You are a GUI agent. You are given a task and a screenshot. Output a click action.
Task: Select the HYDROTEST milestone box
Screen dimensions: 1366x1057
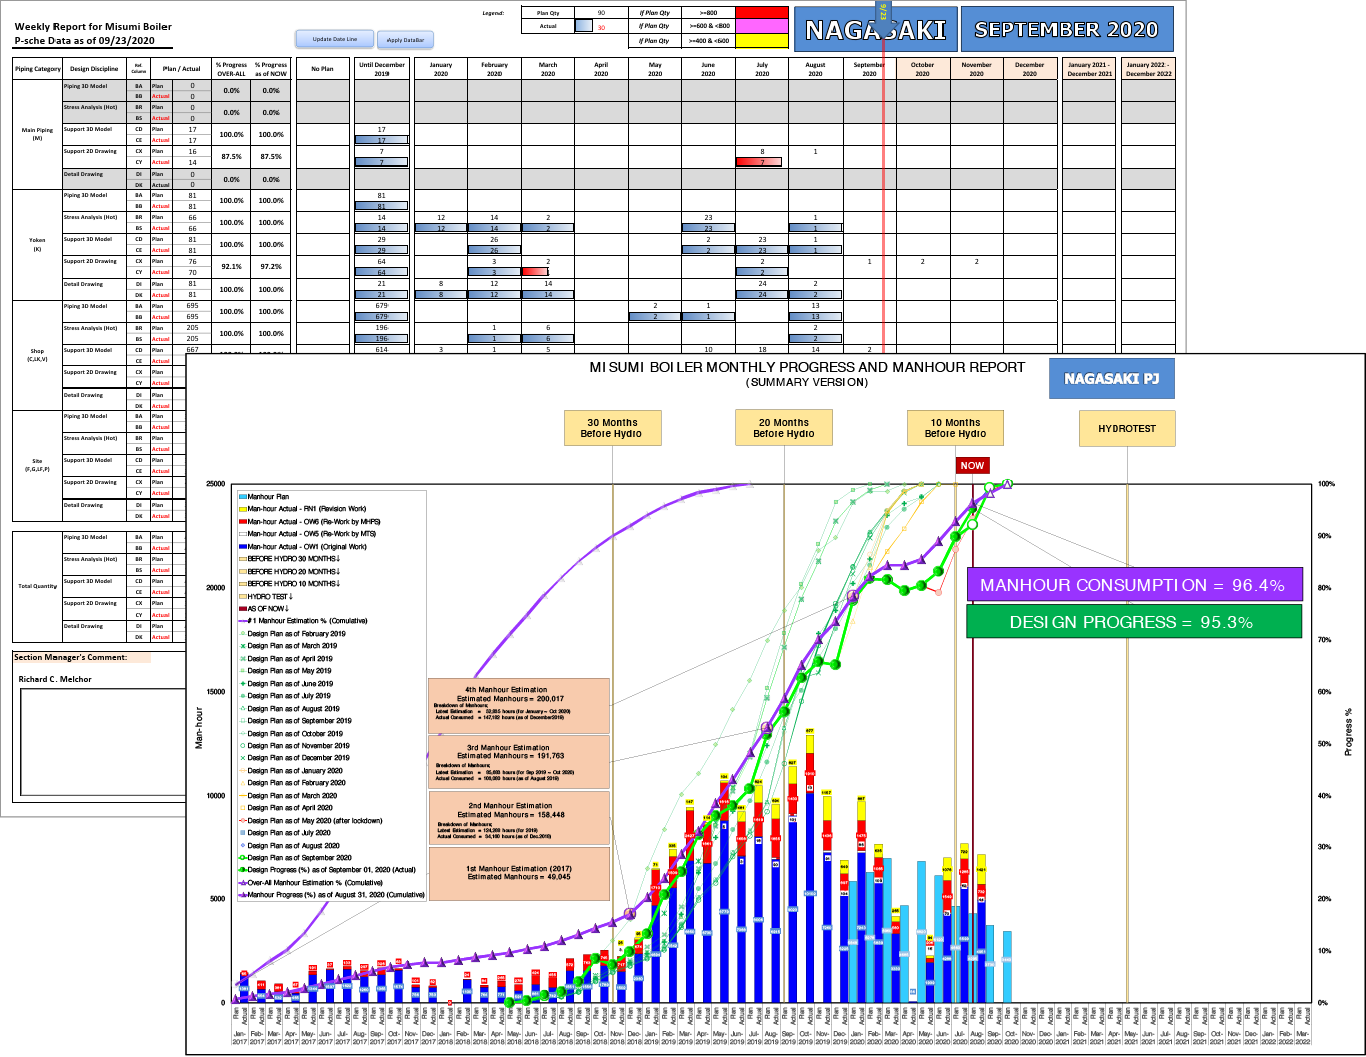[1127, 428]
